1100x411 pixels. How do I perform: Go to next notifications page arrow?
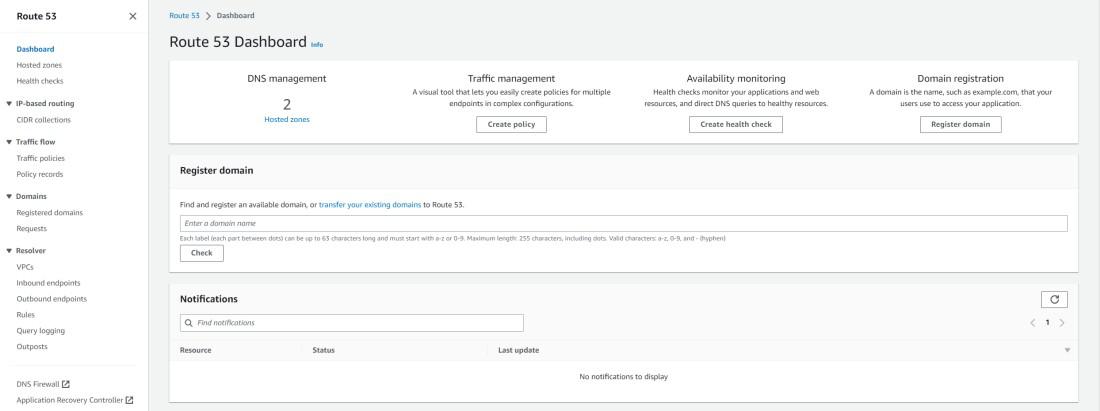pyautogui.click(x=1062, y=323)
